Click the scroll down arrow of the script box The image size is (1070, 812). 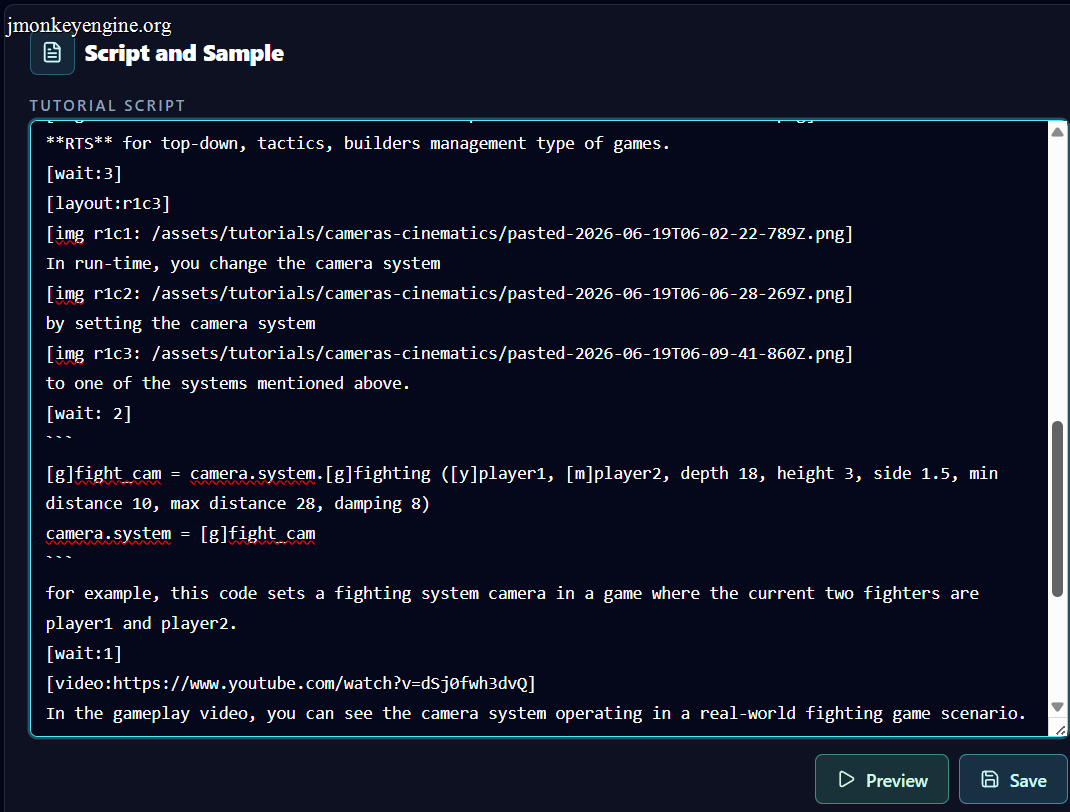(x=1057, y=707)
